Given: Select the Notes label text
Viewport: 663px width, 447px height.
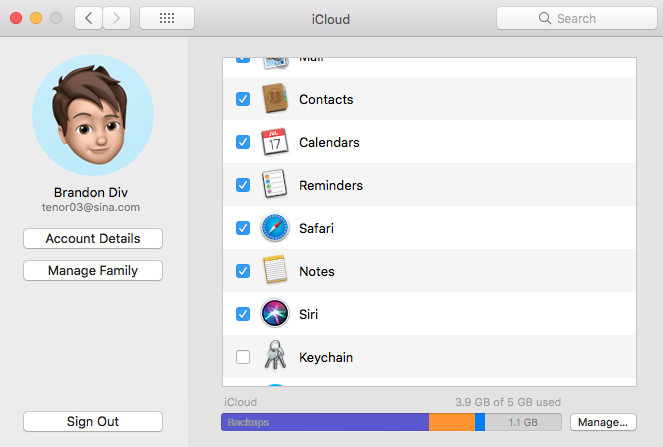Looking at the screenshot, I should (x=317, y=271).
